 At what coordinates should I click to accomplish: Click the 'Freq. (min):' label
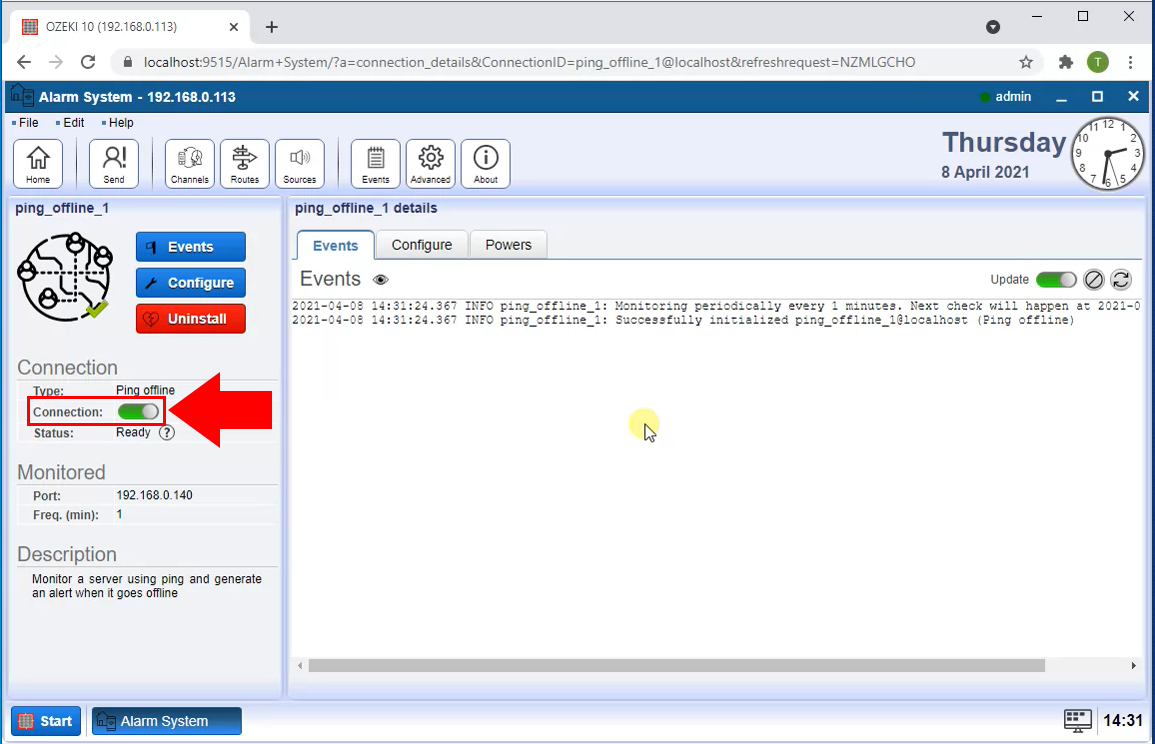[x=66, y=515]
